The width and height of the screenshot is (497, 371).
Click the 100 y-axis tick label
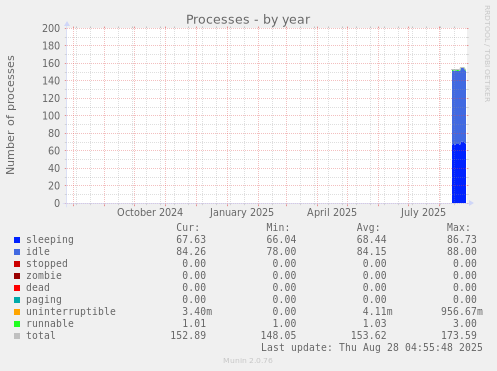[51, 116]
